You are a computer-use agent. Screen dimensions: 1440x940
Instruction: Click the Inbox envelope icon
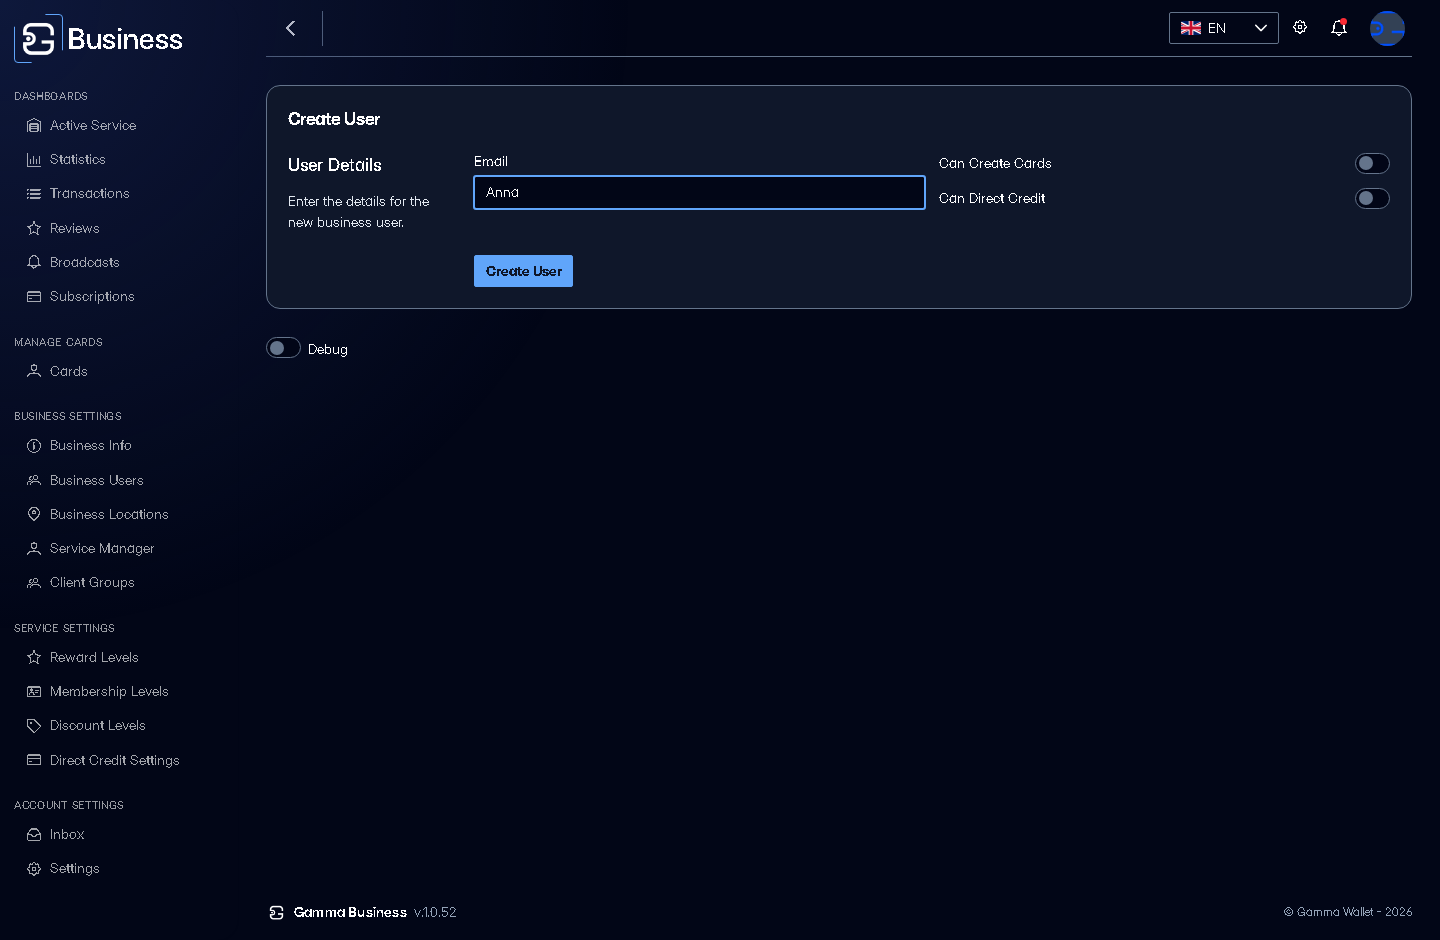[34, 835]
